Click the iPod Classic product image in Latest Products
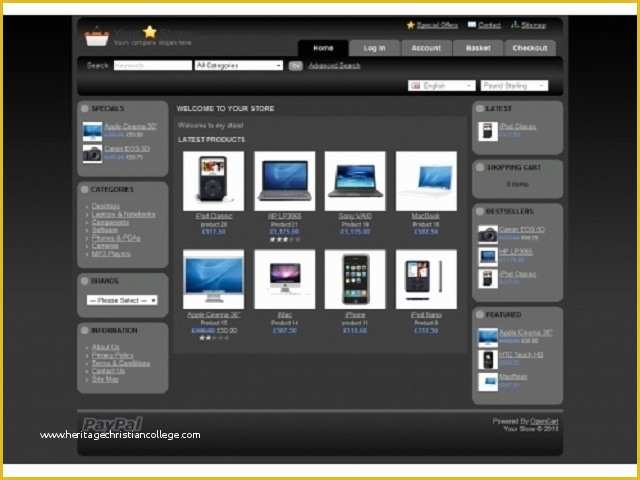 pyautogui.click(x=213, y=181)
